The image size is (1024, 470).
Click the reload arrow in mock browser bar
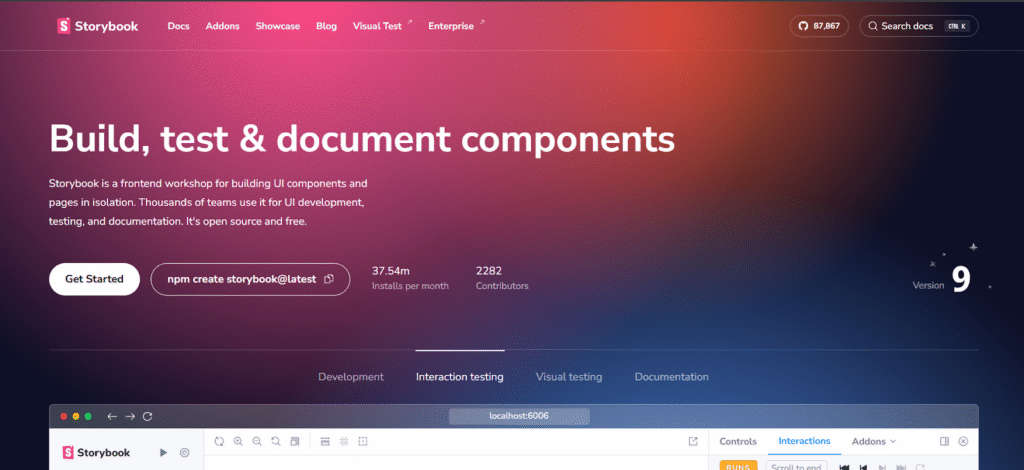[148, 416]
